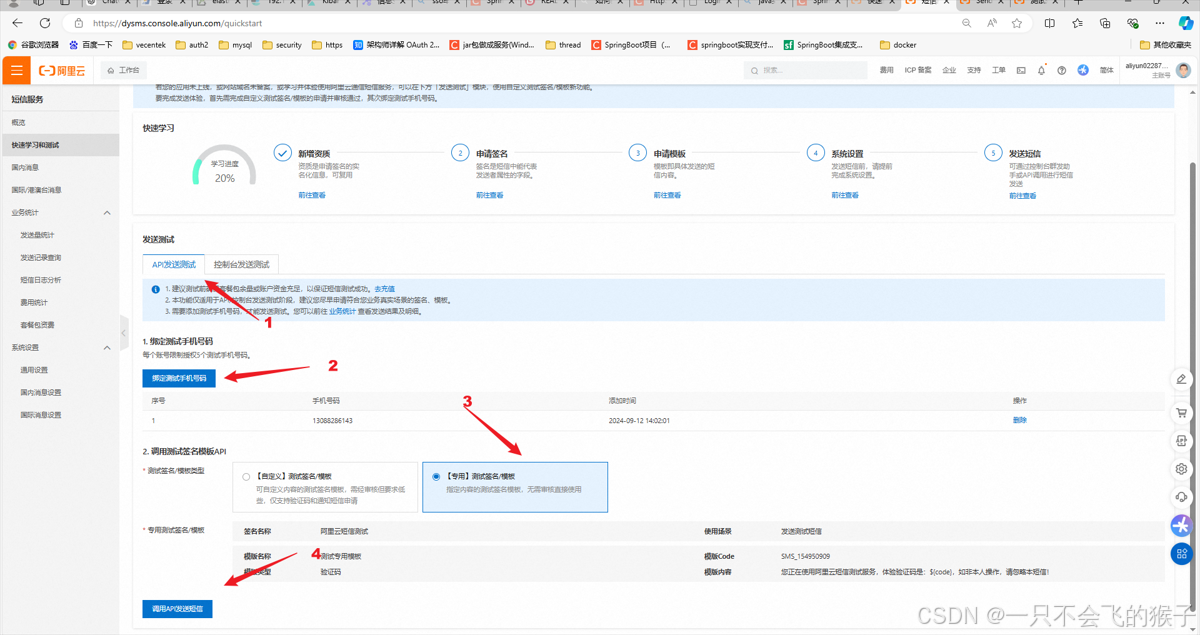Open 发送记录查询 in sidebar
This screenshot has width=1200, height=635.
pyautogui.click(x=40, y=257)
